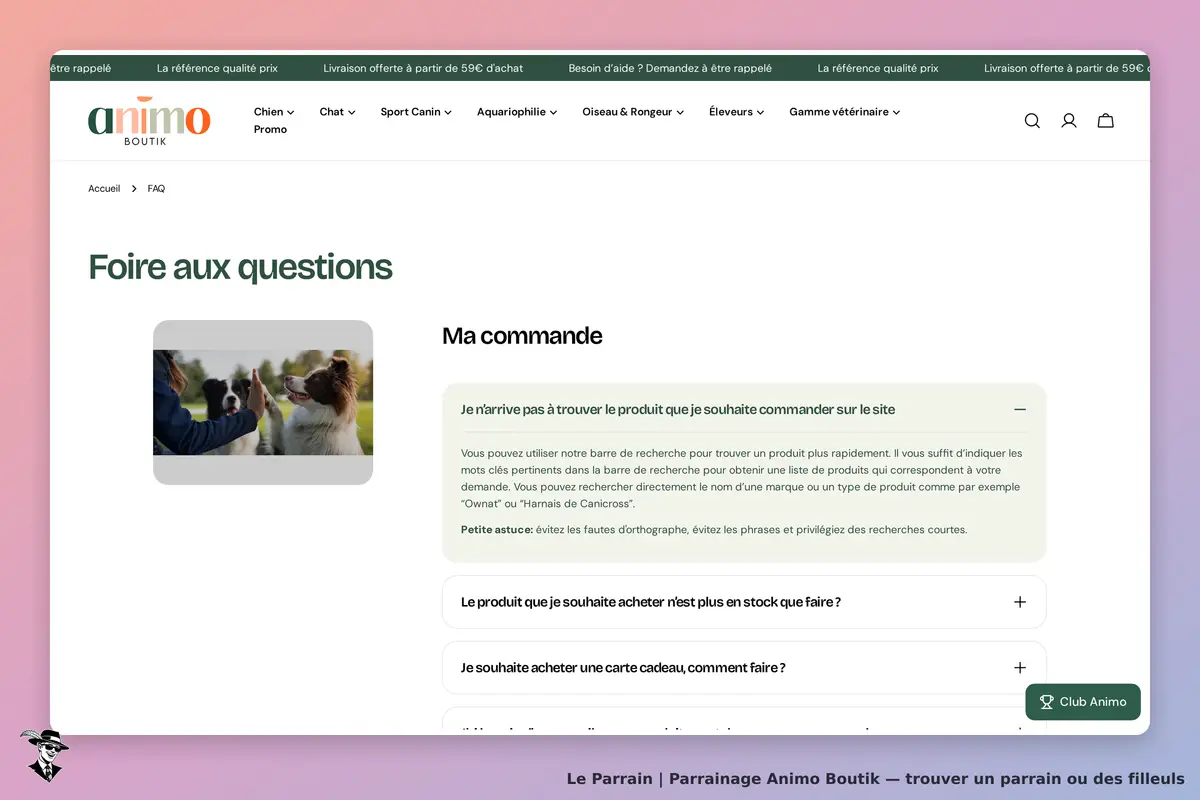Click 'La référence qualité prix' near banner center
The height and width of the screenshot is (800, 1200).
click(878, 68)
